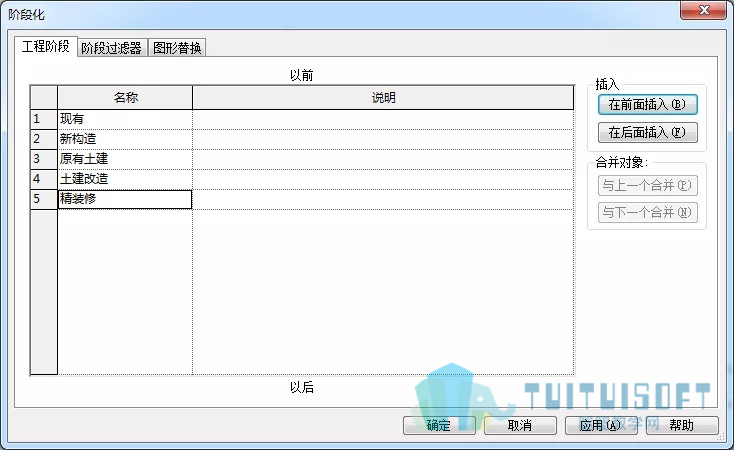Select the 原有土建 phase name cell

[x=125, y=159]
